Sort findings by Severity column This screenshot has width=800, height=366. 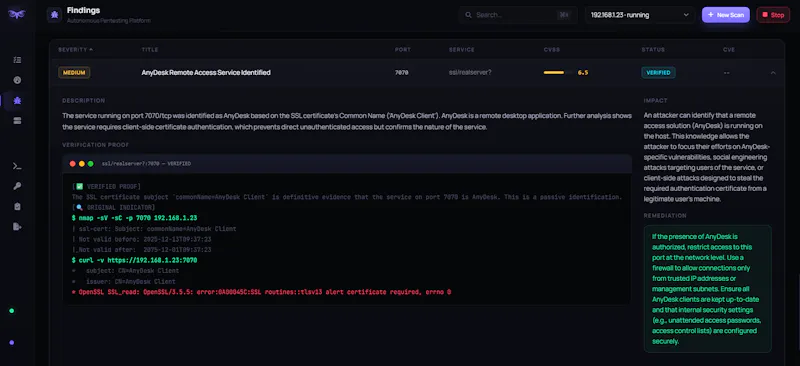coord(76,50)
